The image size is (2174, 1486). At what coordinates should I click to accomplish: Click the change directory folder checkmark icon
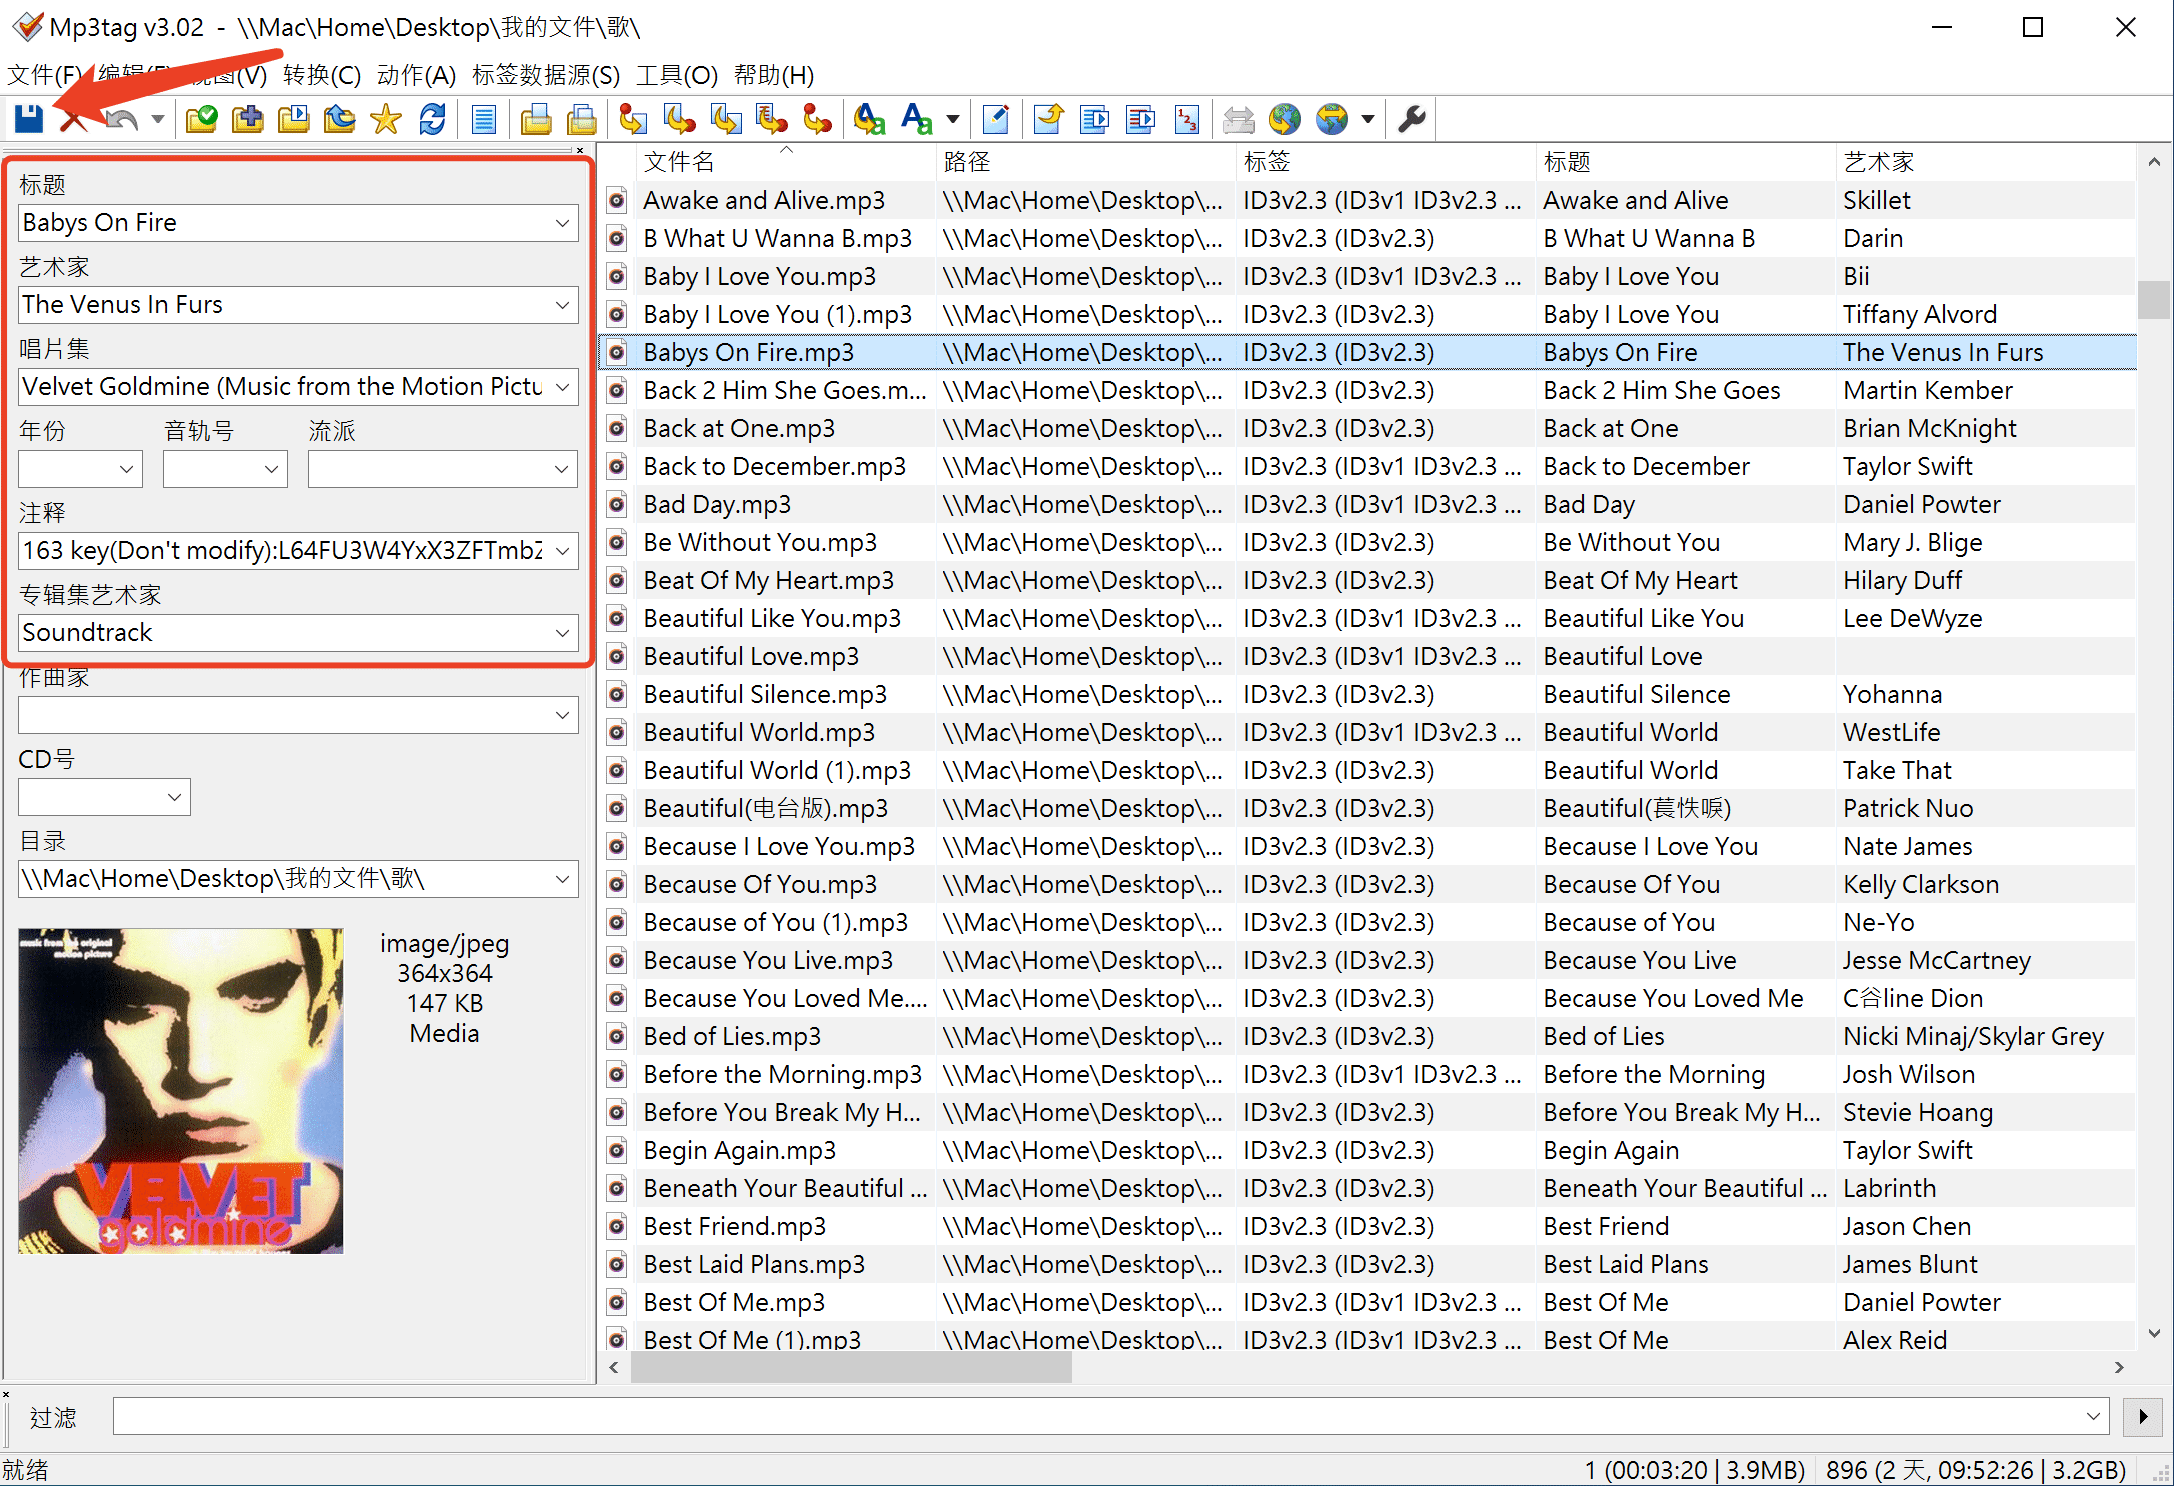click(x=201, y=119)
